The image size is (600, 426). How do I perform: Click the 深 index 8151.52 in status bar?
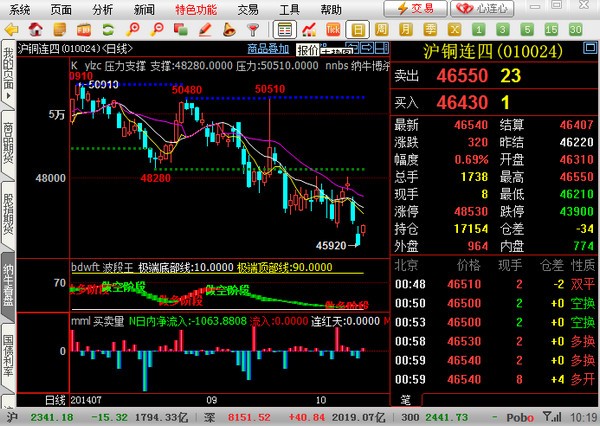click(x=249, y=417)
